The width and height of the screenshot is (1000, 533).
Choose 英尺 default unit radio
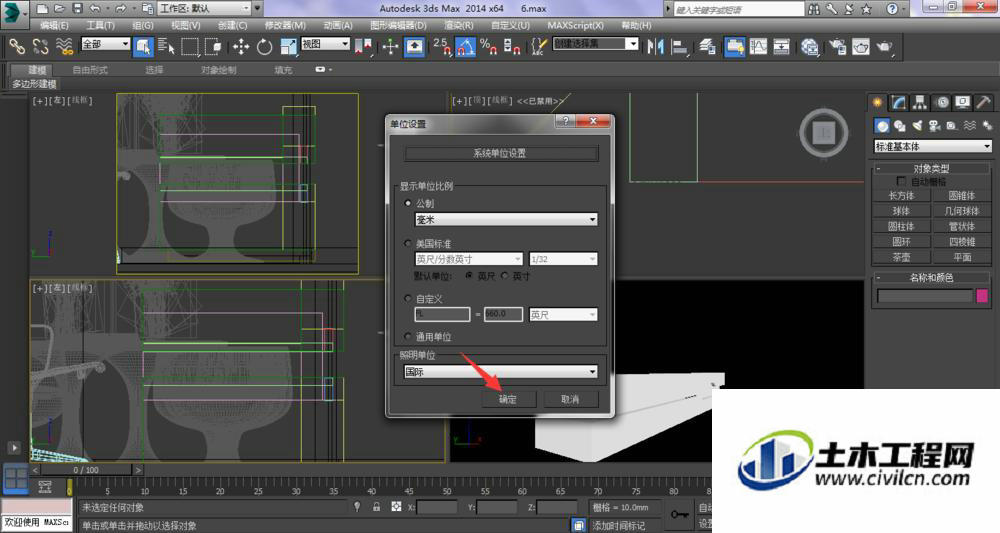pos(469,275)
